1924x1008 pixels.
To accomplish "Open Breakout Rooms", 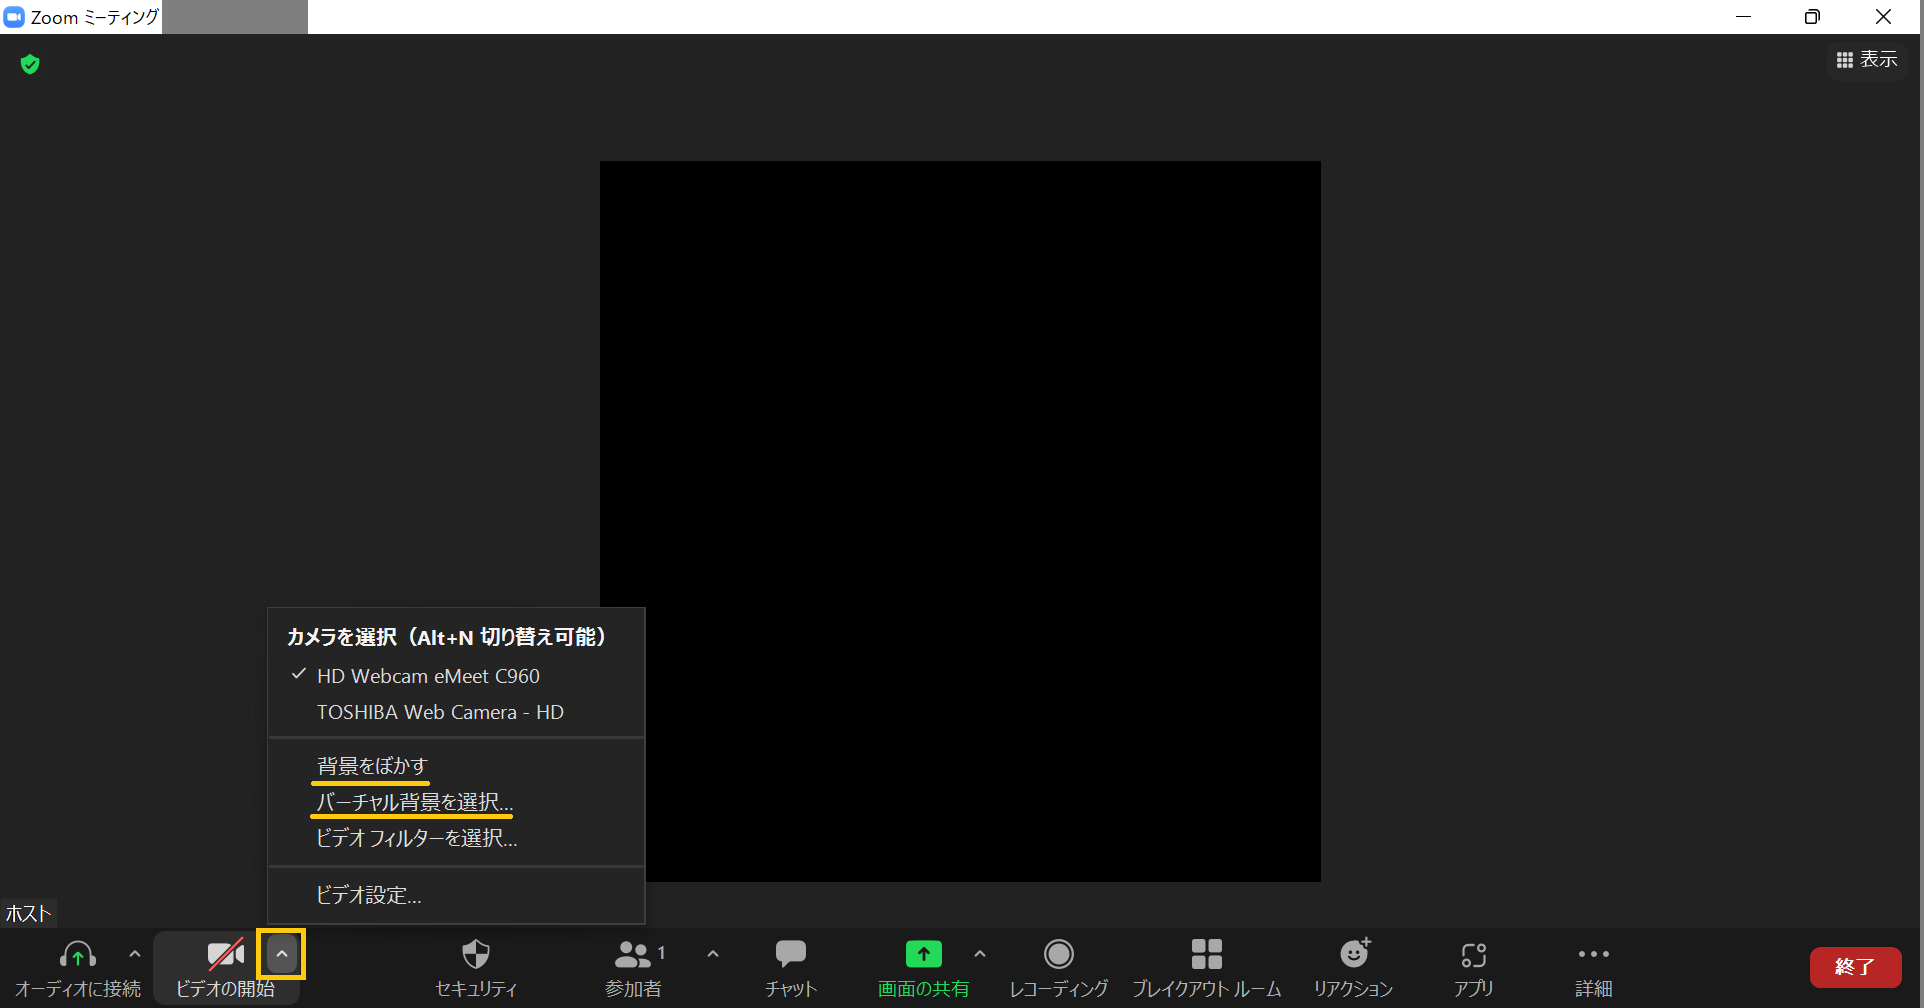I will [x=1206, y=955].
